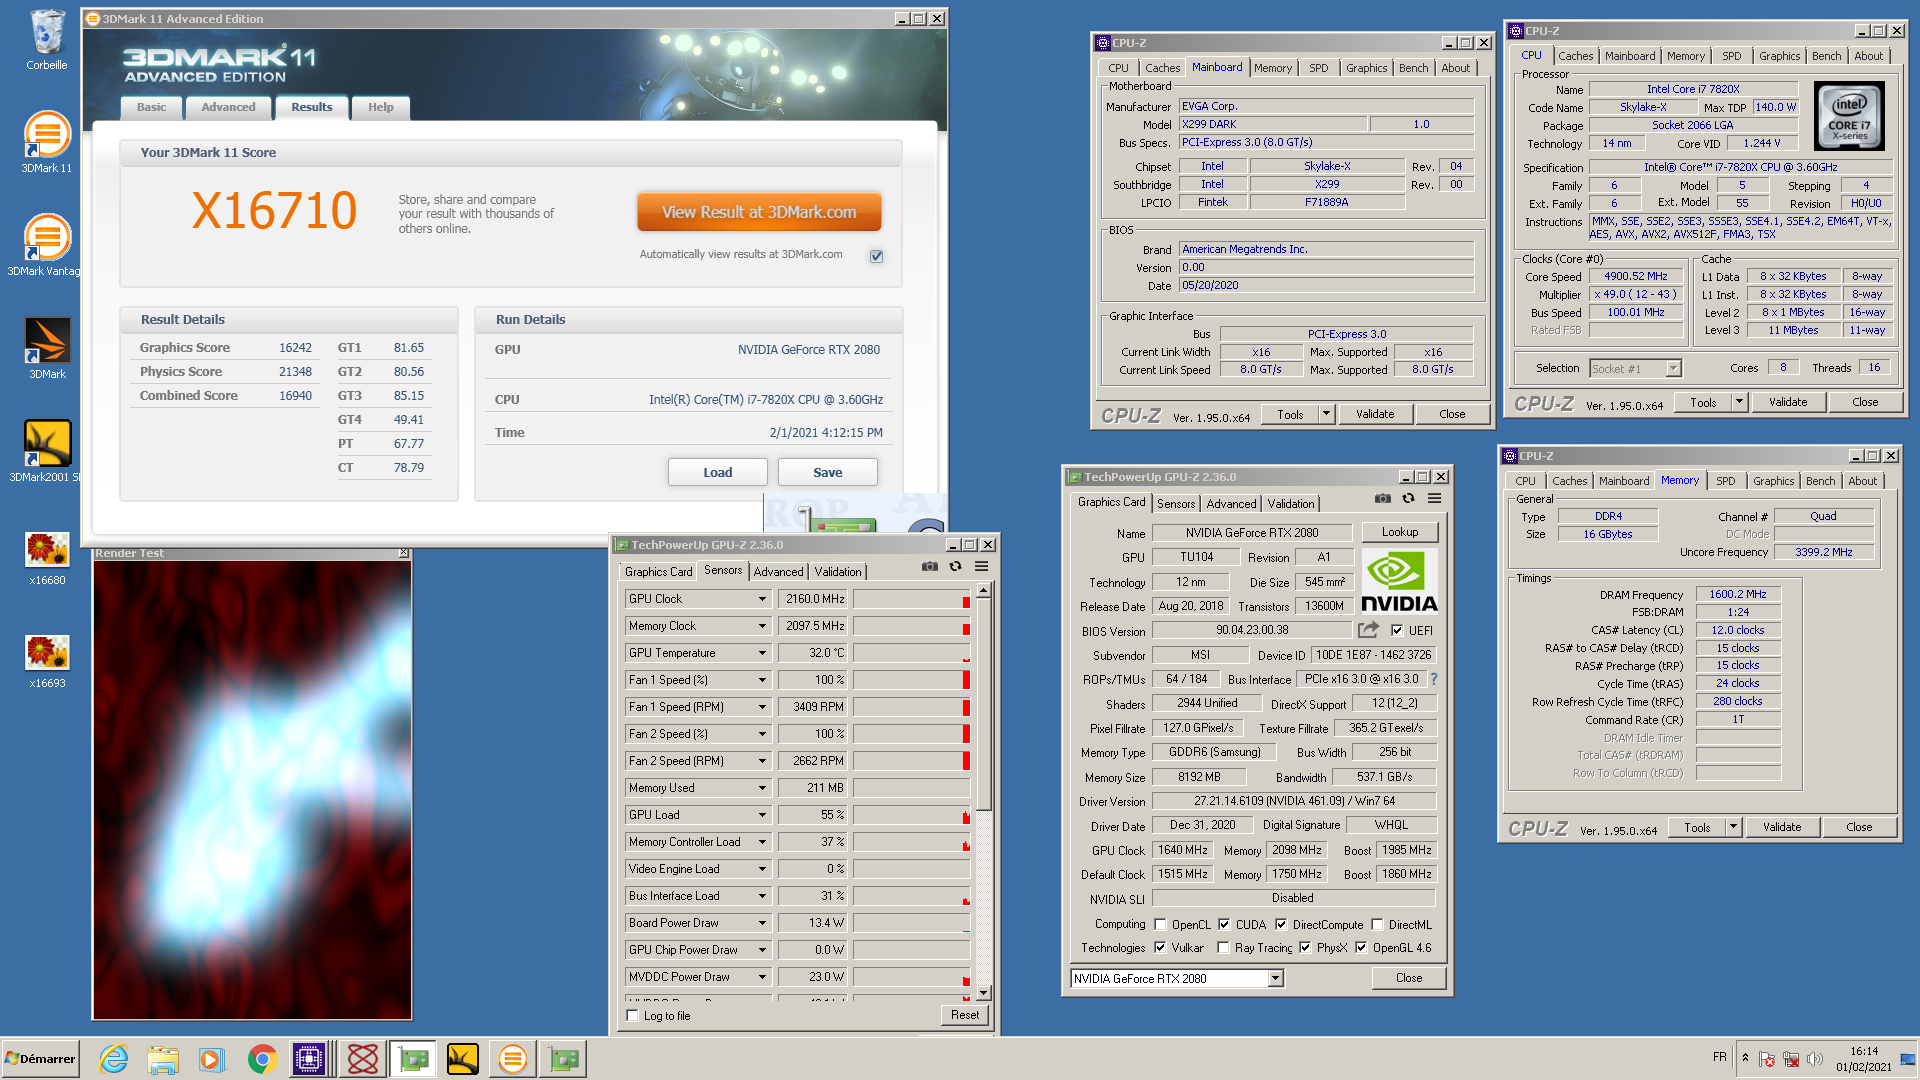Click Validate in the CPU-Z CPU window
Viewport: 1920px width, 1080px height.
coord(1788,402)
